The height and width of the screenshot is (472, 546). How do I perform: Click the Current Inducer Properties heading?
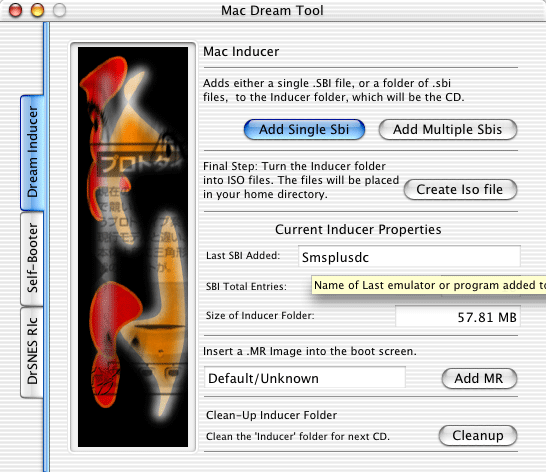[358, 230]
